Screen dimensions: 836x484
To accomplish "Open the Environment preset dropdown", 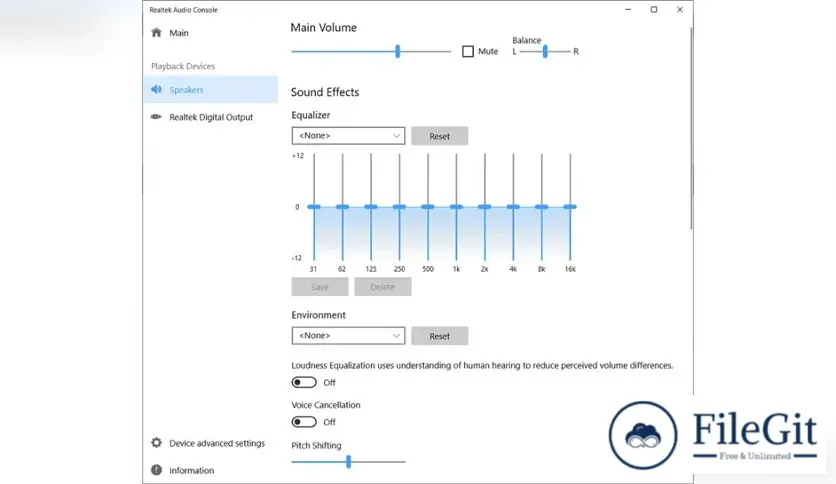I will pos(348,335).
